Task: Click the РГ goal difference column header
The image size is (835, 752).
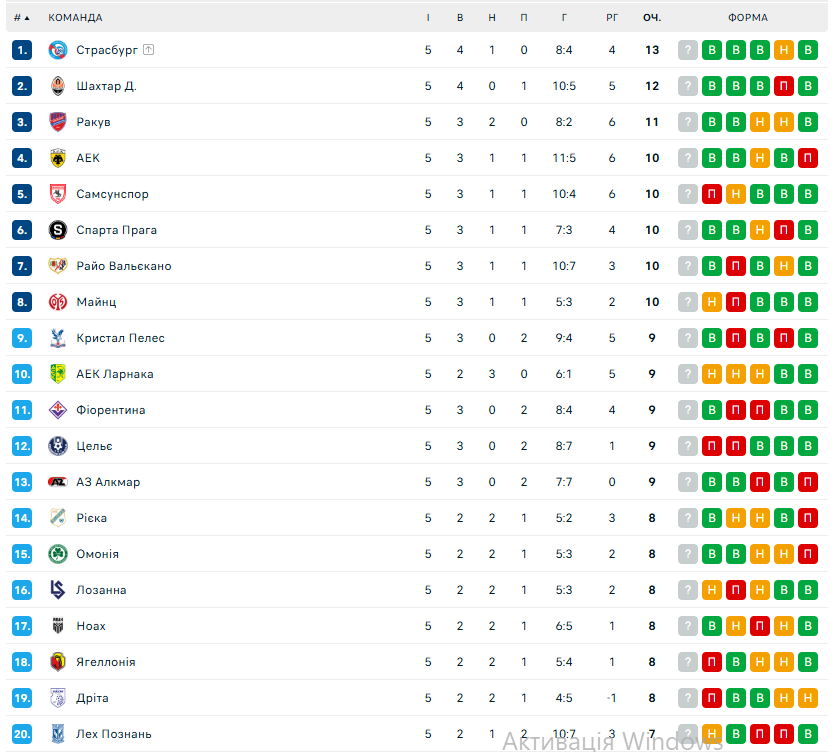Action: click(612, 18)
